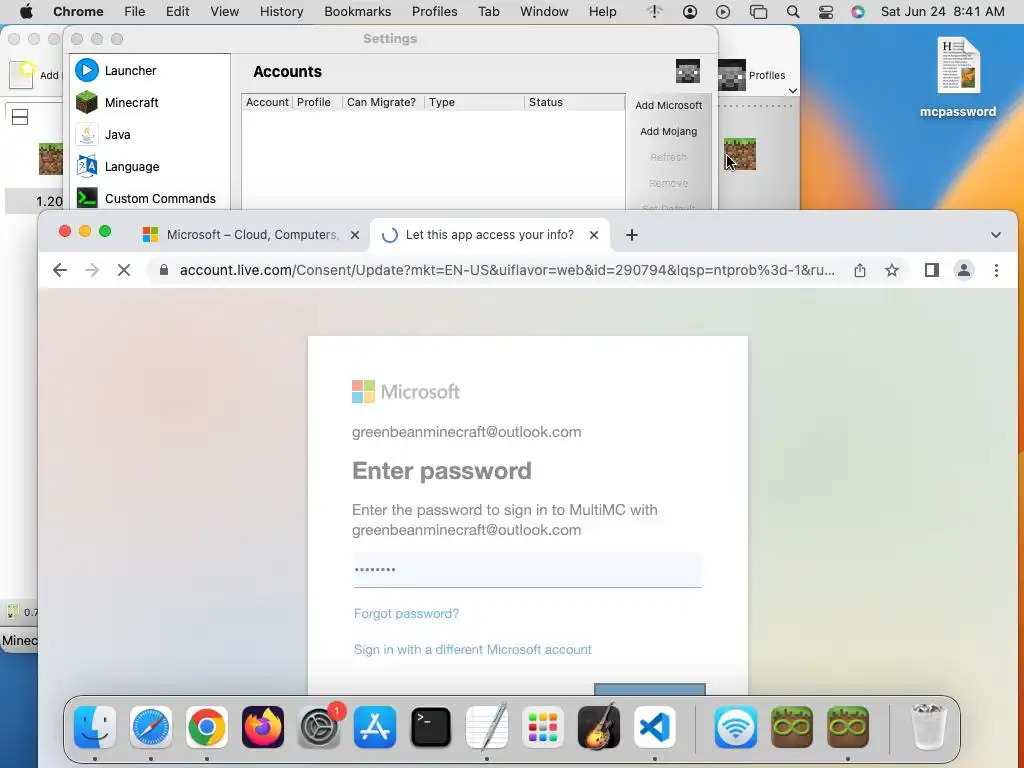Open Visual Studio Code from the Dock
The image size is (1024, 768).
[655, 727]
